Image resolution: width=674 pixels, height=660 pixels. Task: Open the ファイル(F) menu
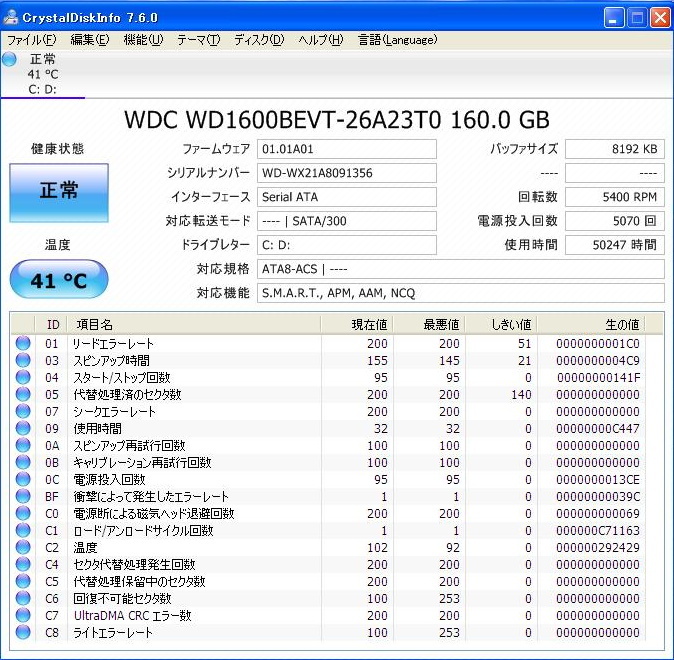[x=31, y=40]
